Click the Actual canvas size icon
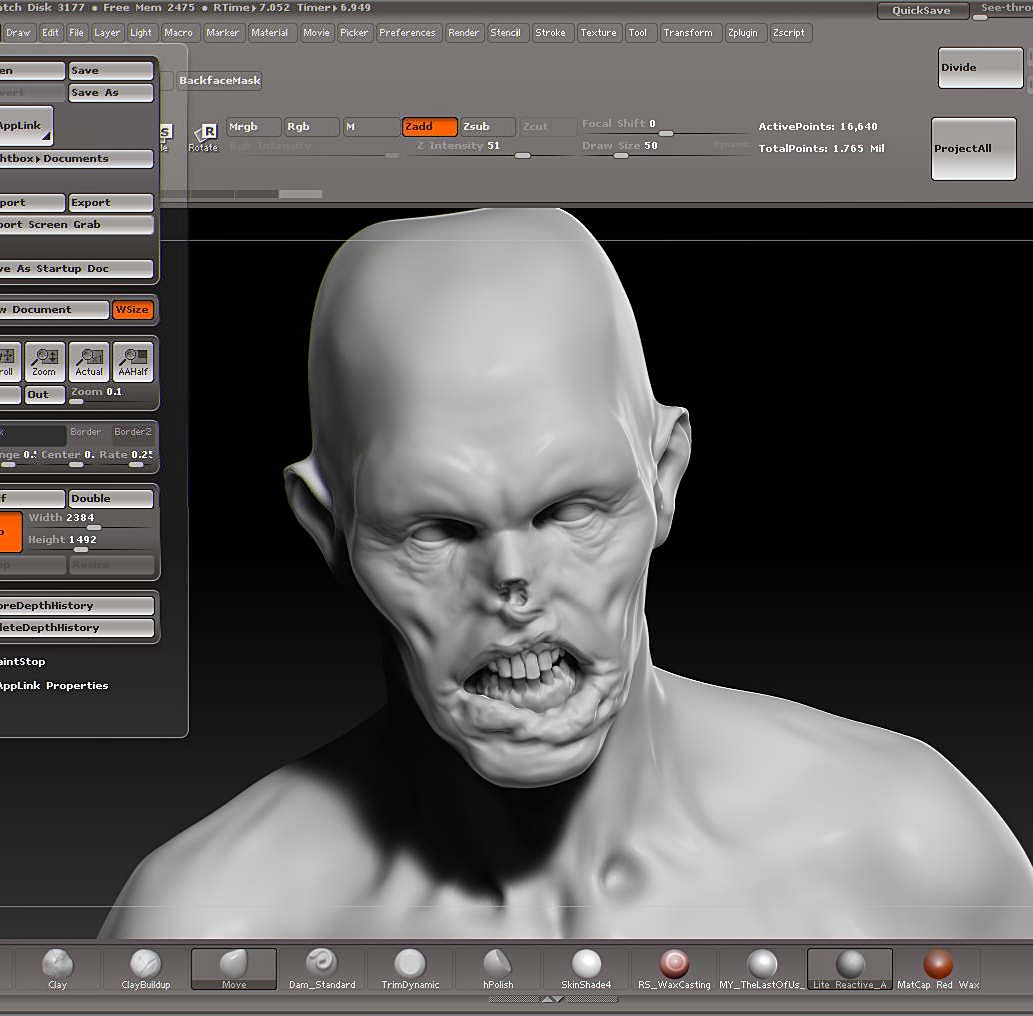 coord(88,360)
